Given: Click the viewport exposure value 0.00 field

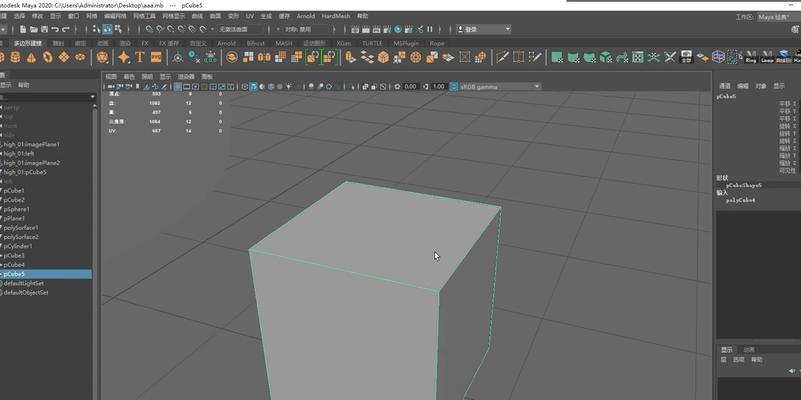Looking at the screenshot, I should pyautogui.click(x=411, y=87).
